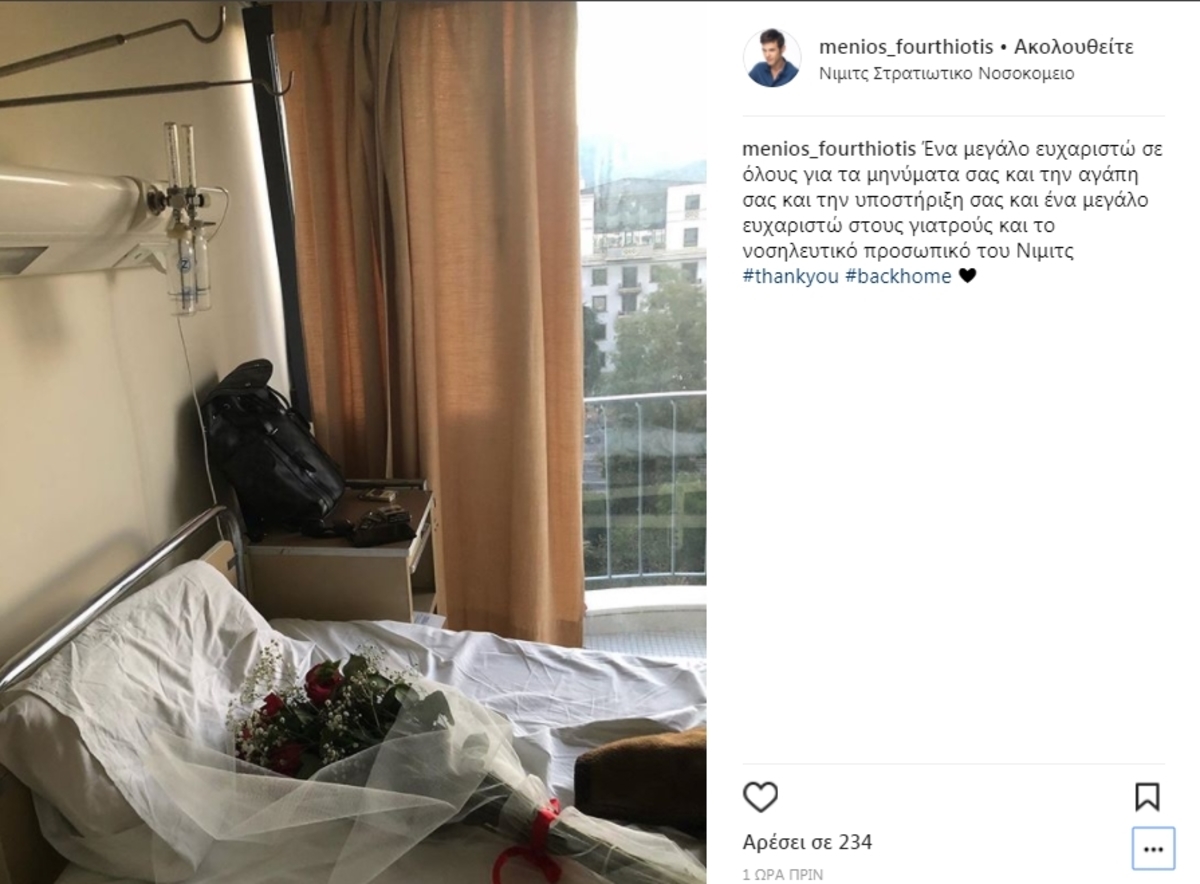This screenshot has width=1200, height=884.
Task: View who liked: Αρέσει σε 234
Action: 807,843
